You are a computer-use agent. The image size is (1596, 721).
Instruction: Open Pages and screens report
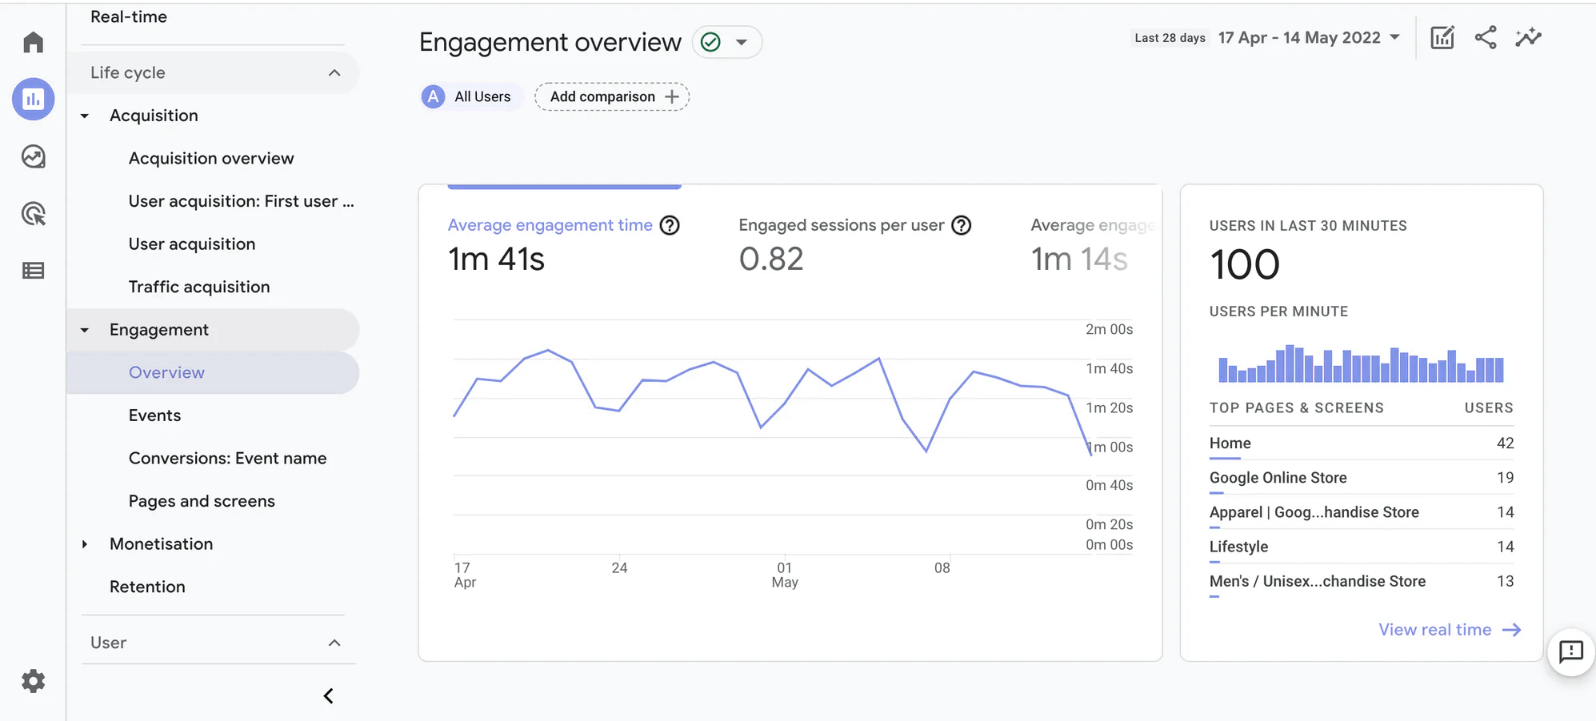pyautogui.click(x=202, y=501)
